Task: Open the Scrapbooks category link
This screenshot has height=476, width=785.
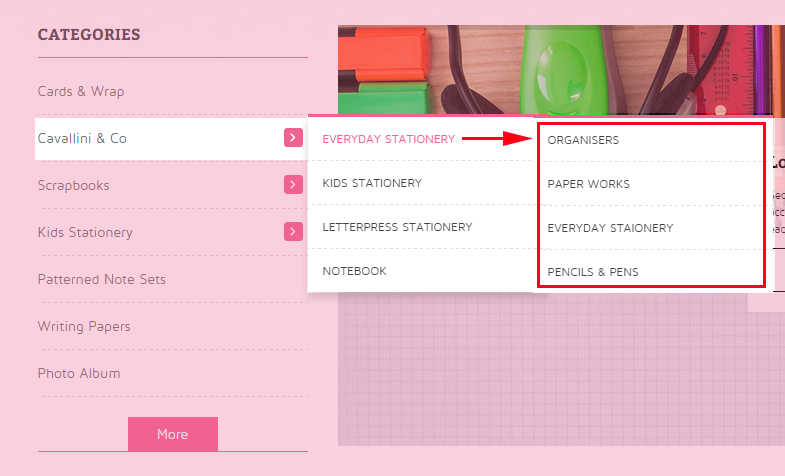Action: (74, 186)
